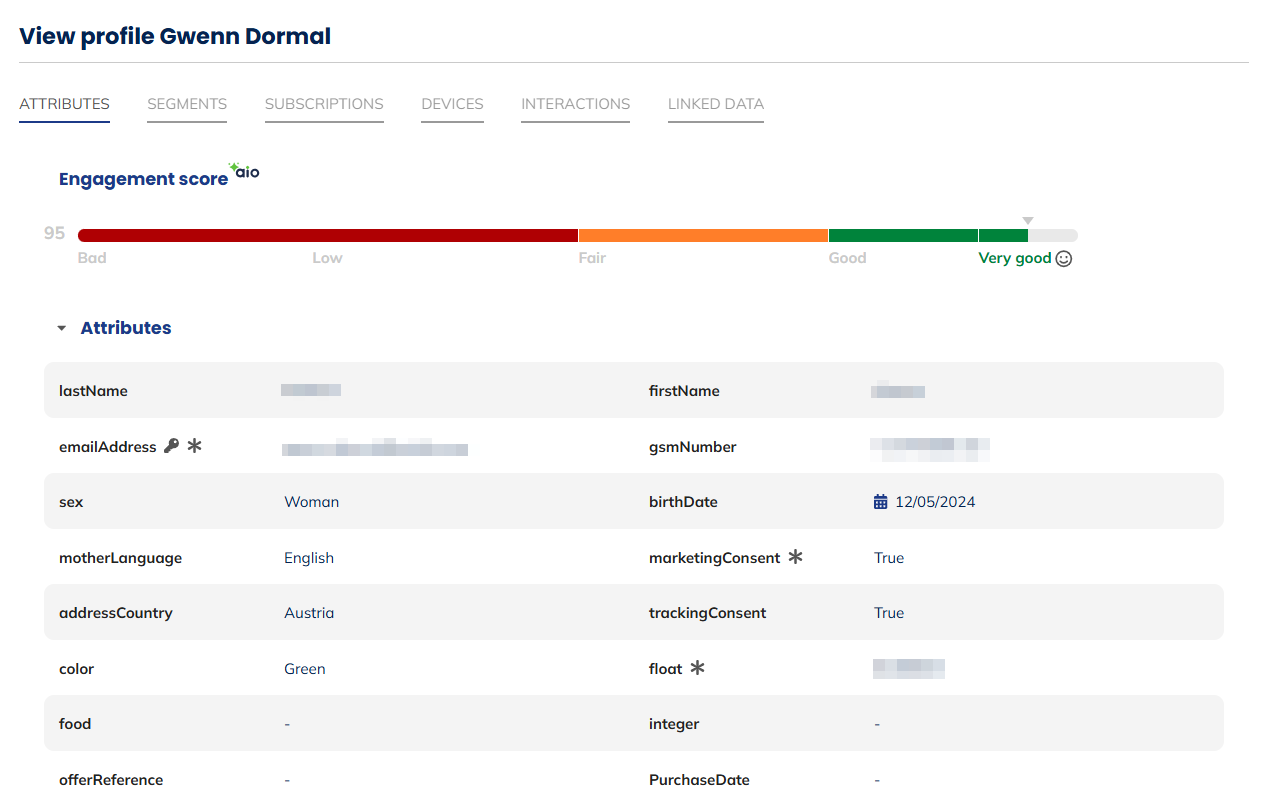
Task: Click the key icon next to emailAddress
Action: pyautogui.click(x=171, y=447)
